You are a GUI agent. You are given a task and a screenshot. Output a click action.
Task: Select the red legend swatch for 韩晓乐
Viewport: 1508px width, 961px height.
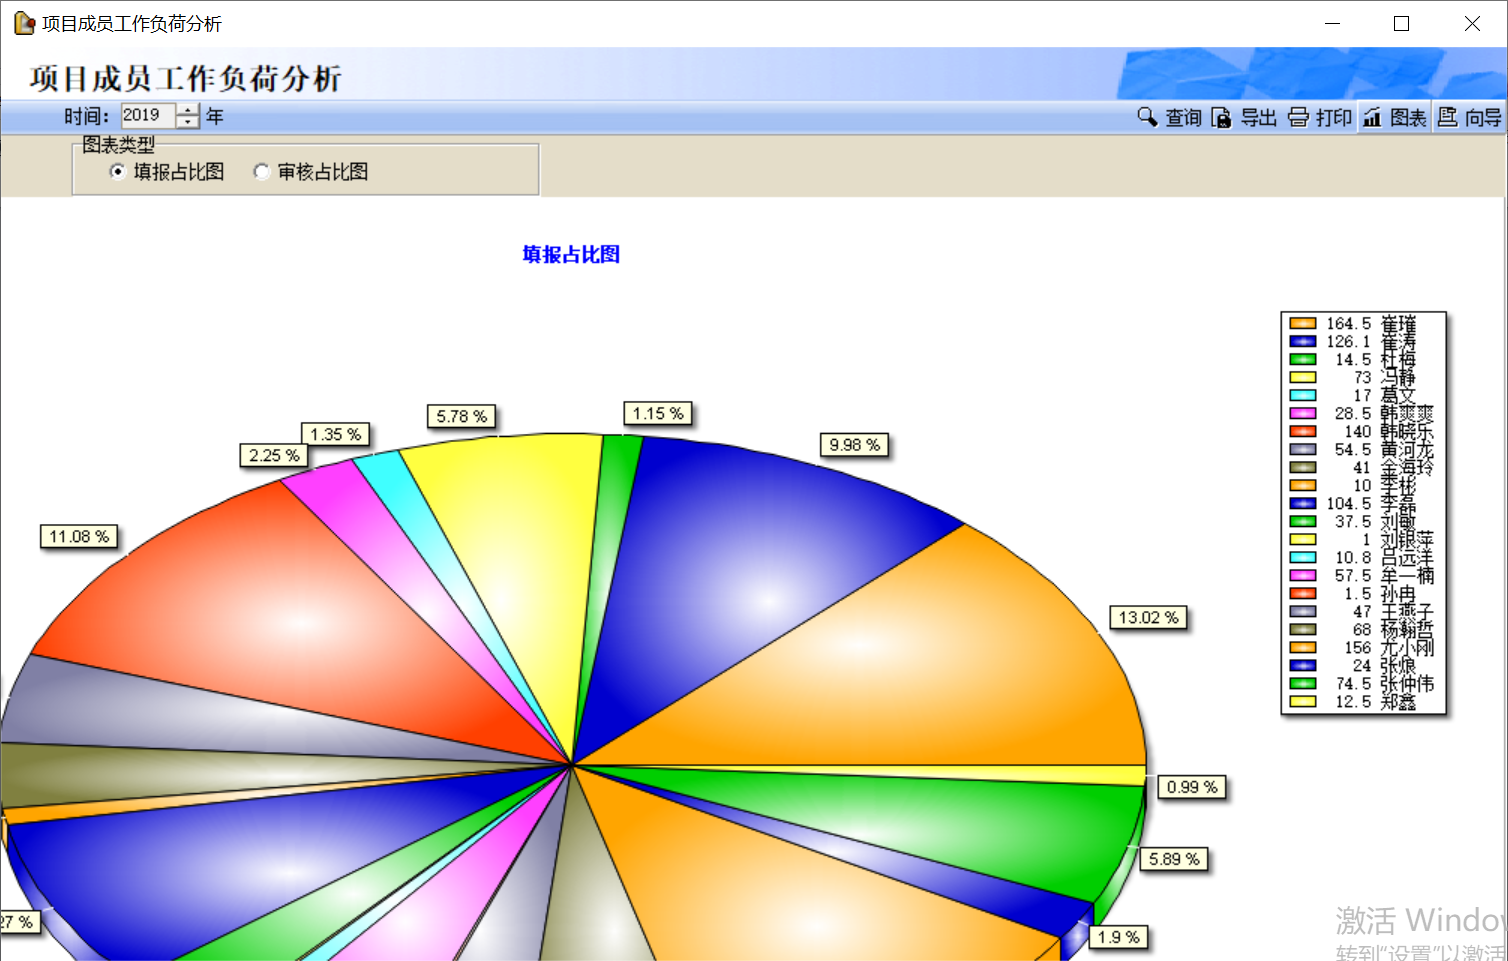click(1302, 431)
